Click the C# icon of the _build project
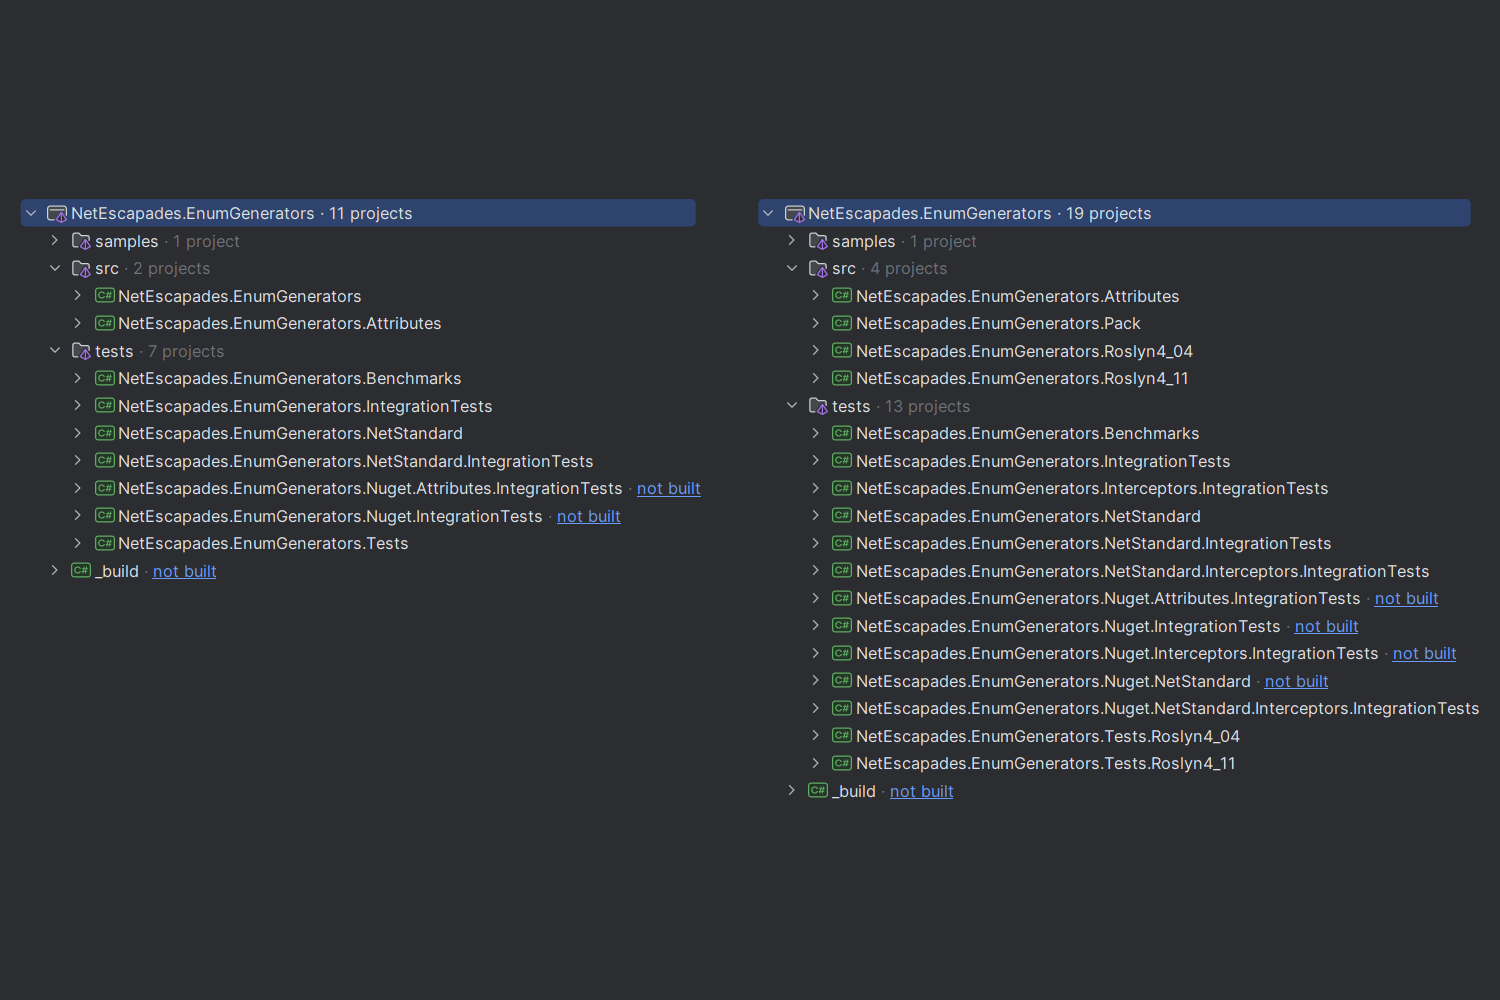Screen dimensions: 1500x1000 pos(80,570)
